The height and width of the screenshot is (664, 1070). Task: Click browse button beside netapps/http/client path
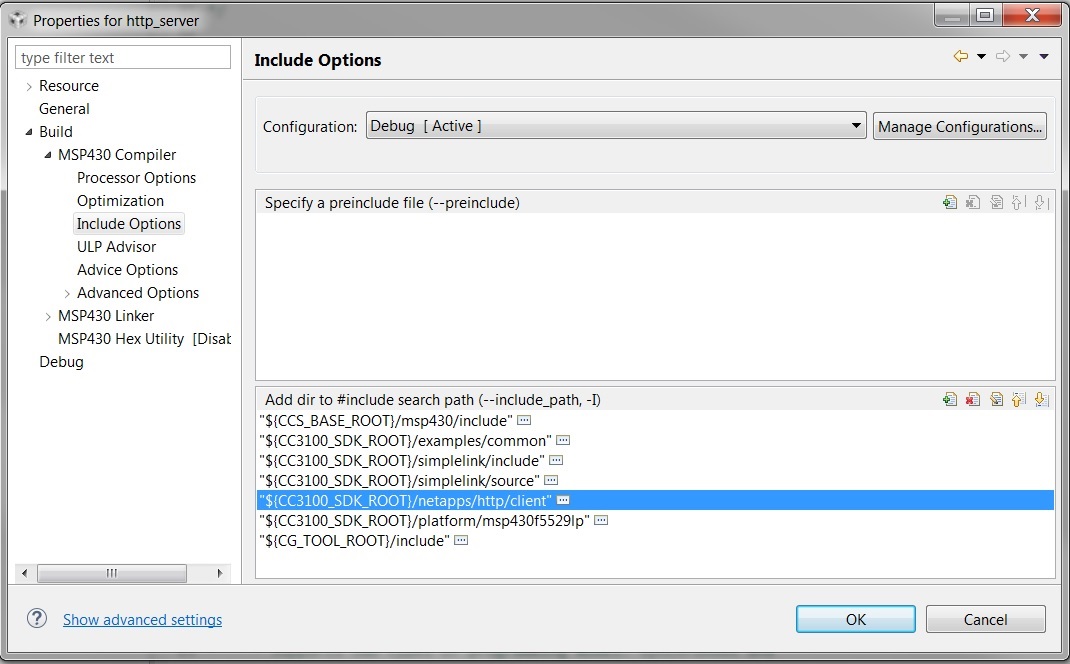coord(563,500)
